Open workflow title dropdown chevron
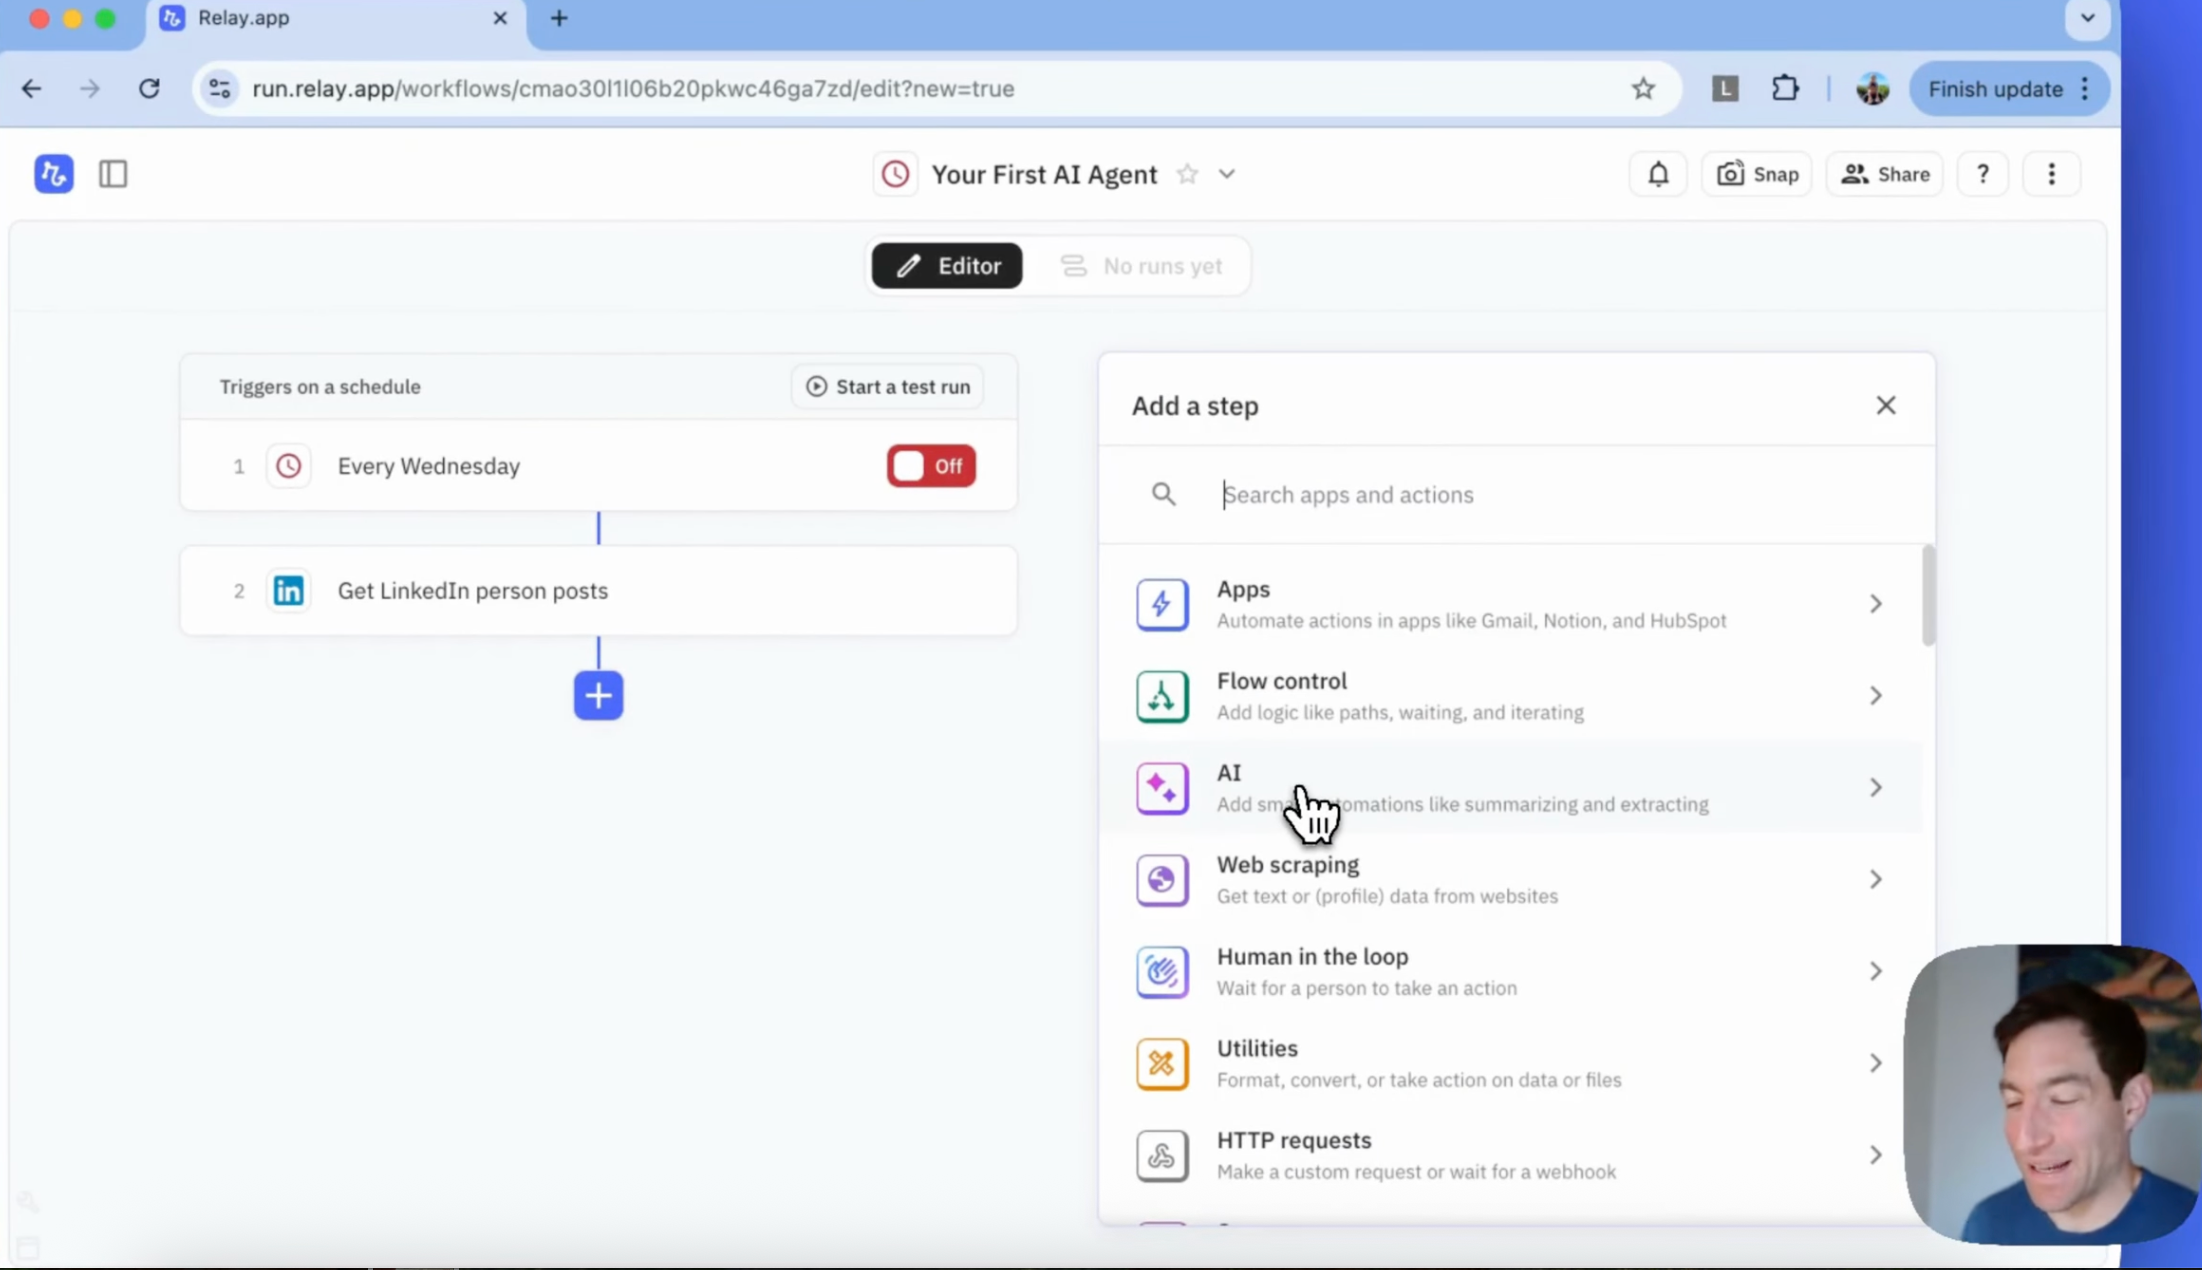The width and height of the screenshot is (2202, 1270). (1227, 174)
